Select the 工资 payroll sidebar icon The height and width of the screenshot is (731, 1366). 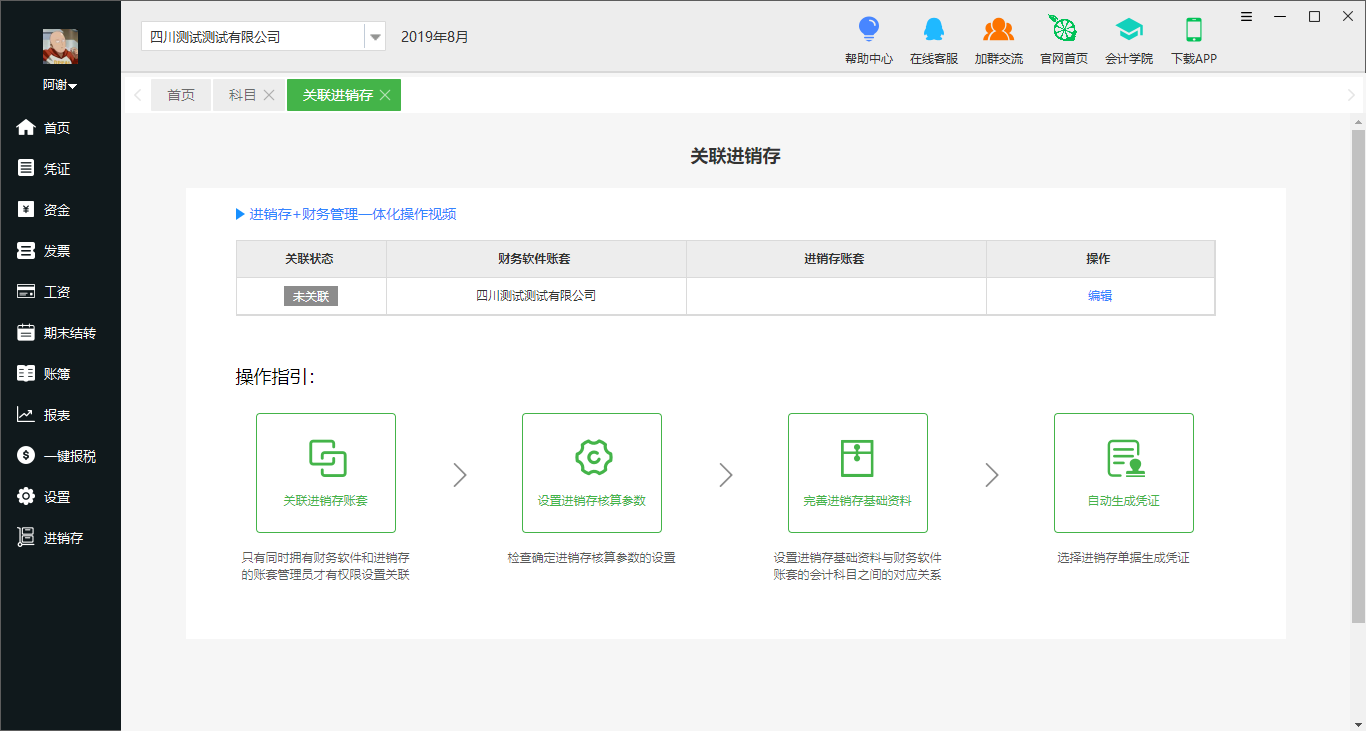tap(26, 292)
